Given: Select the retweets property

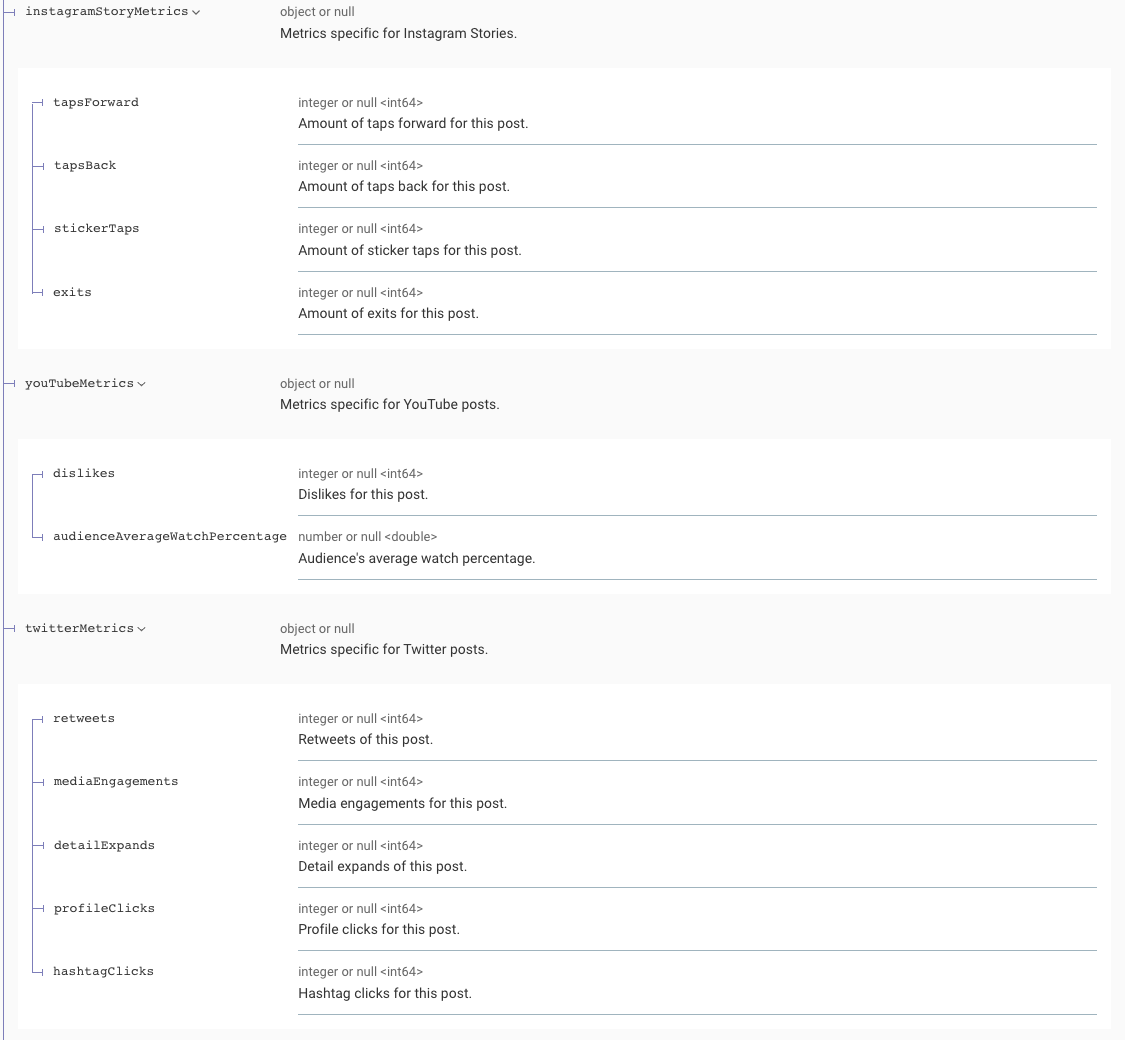Looking at the screenshot, I should (84, 718).
